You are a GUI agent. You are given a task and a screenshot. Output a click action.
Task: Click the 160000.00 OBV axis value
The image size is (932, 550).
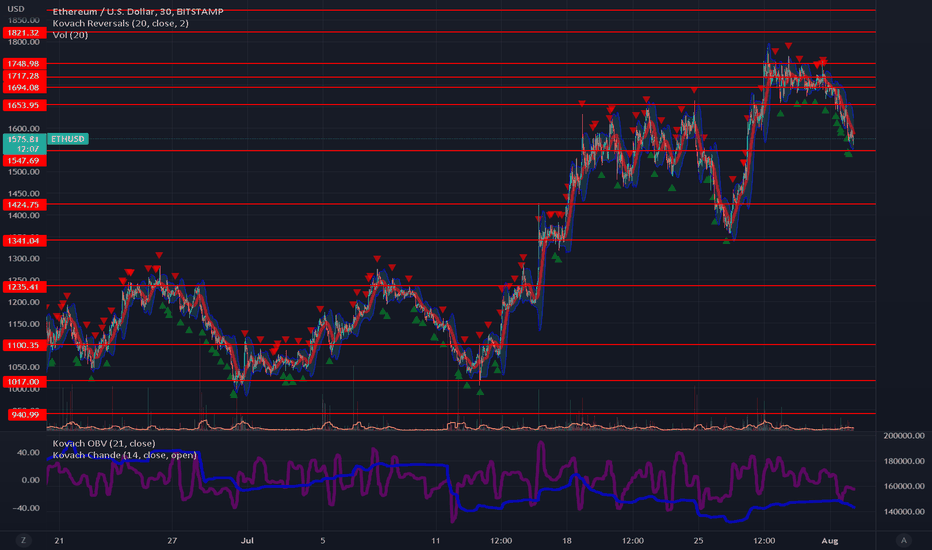point(903,486)
